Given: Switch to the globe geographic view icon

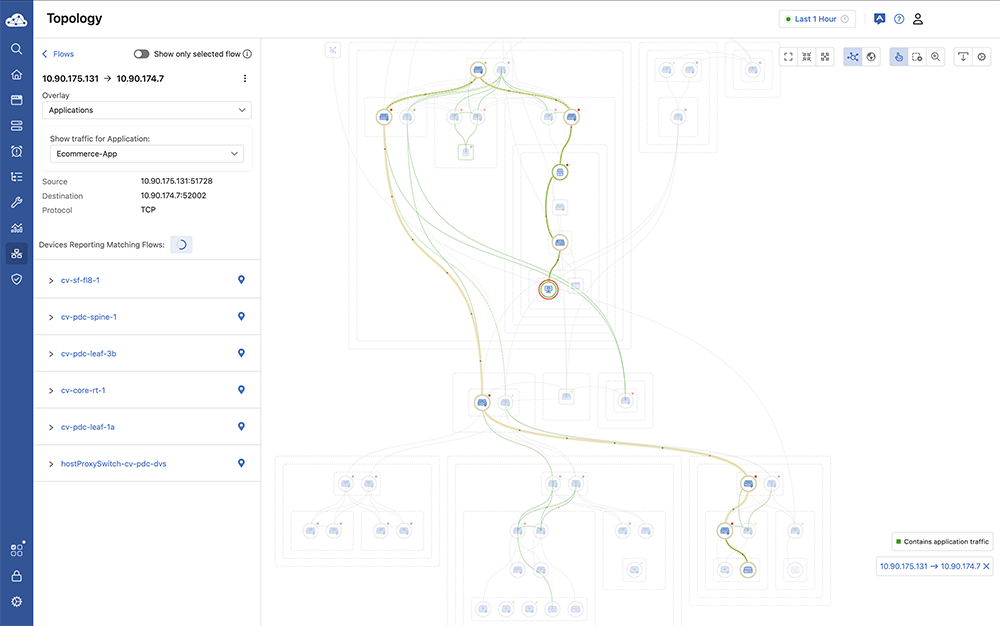Looking at the screenshot, I should pyautogui.click(x=871, y=57).
